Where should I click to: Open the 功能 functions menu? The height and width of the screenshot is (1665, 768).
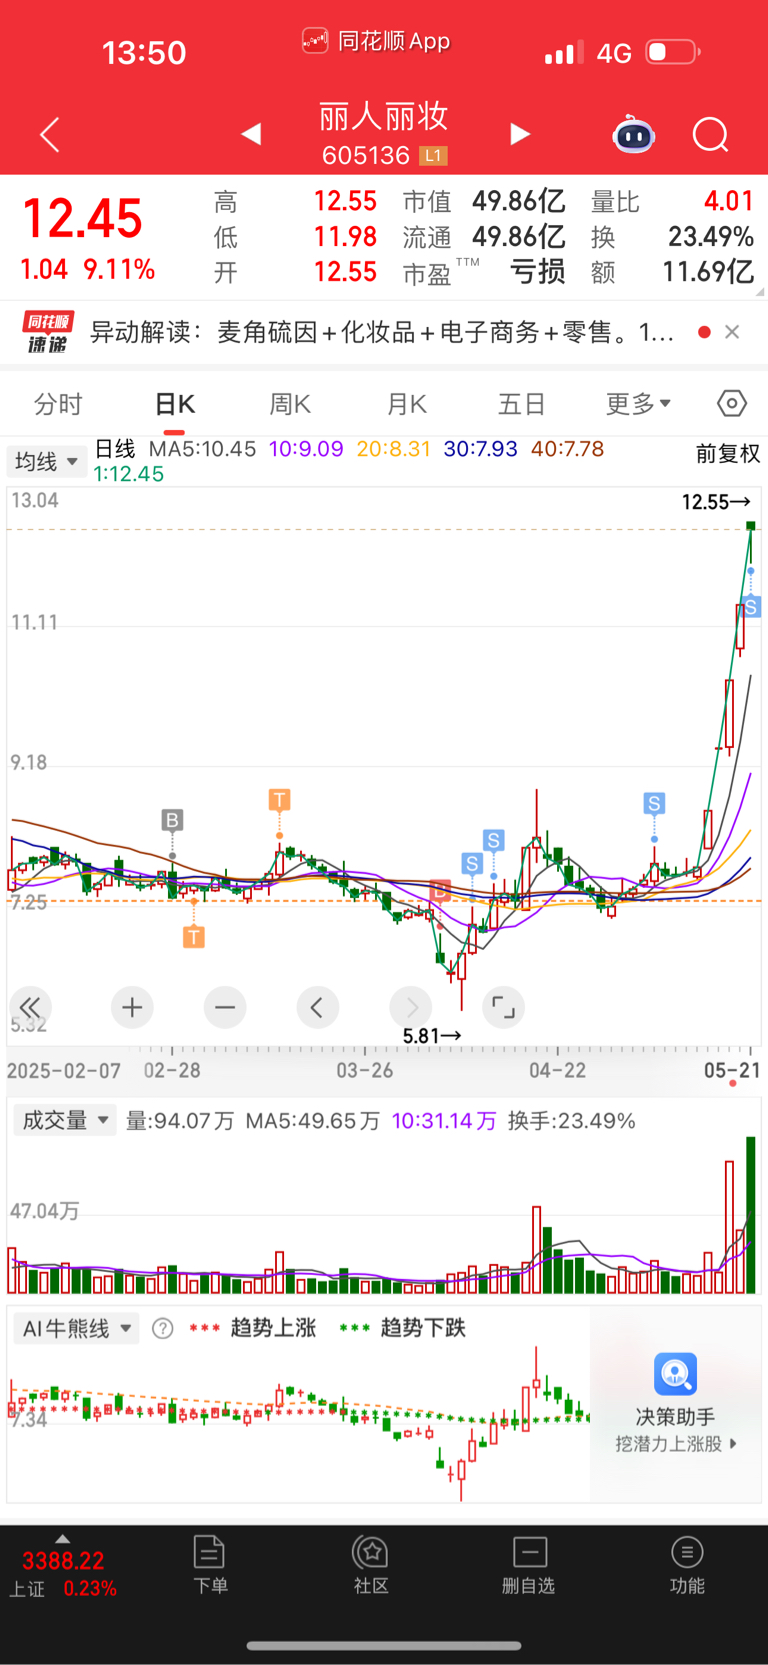[687, 1565]
